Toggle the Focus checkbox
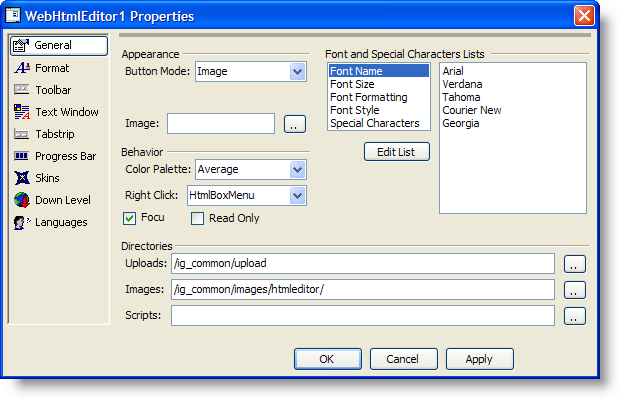This screenshot has height=399, width=620. 129,218
